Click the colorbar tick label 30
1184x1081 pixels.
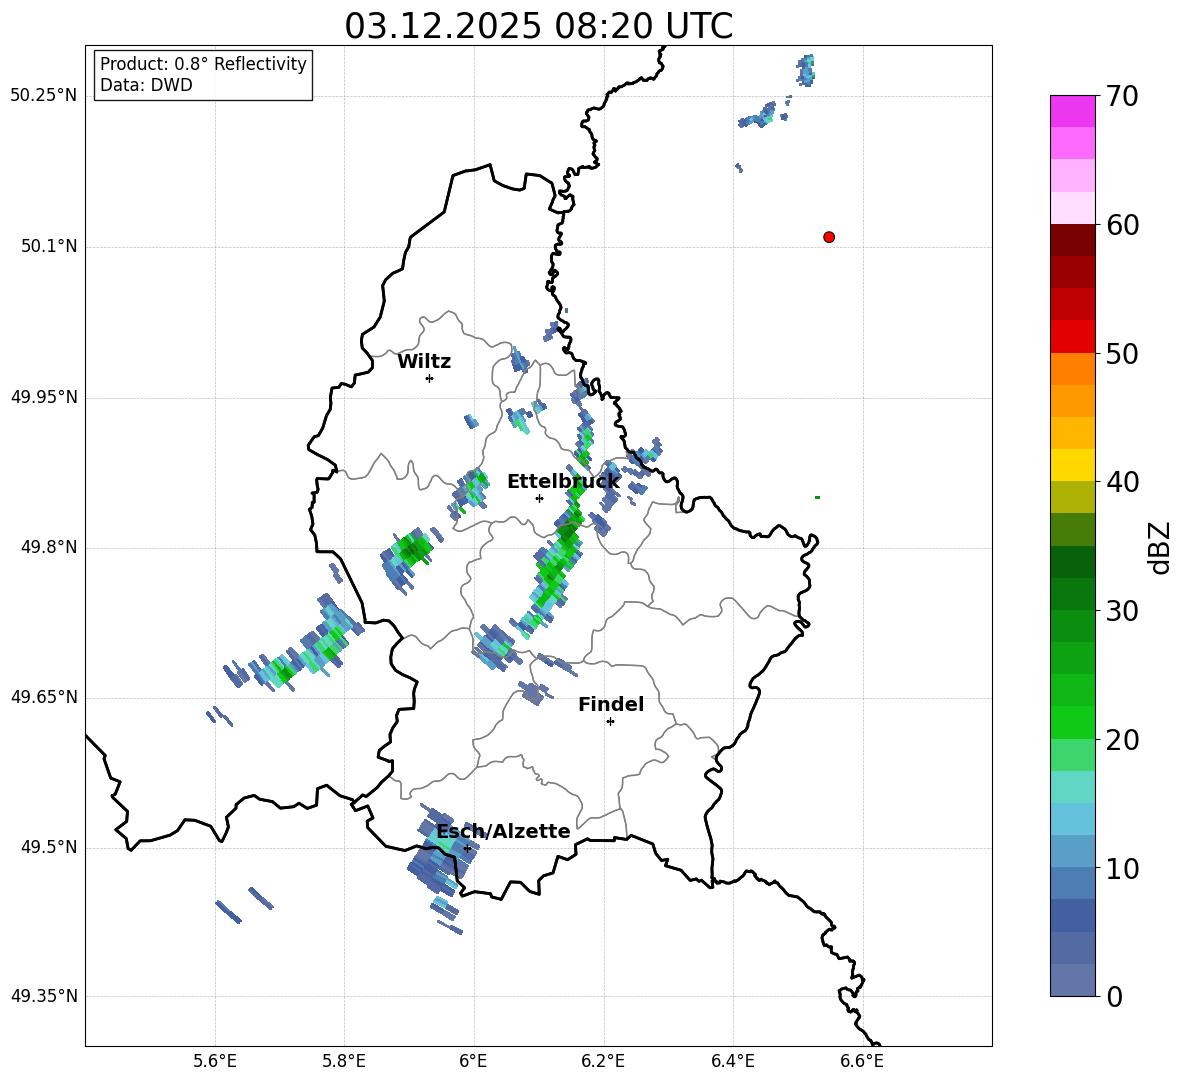point(1122,611)
